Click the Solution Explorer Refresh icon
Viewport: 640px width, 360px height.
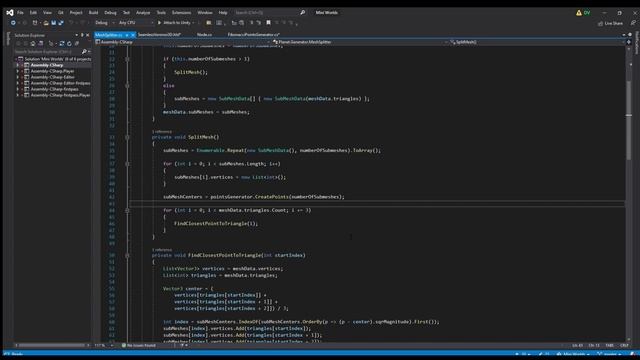coord(69,43)
